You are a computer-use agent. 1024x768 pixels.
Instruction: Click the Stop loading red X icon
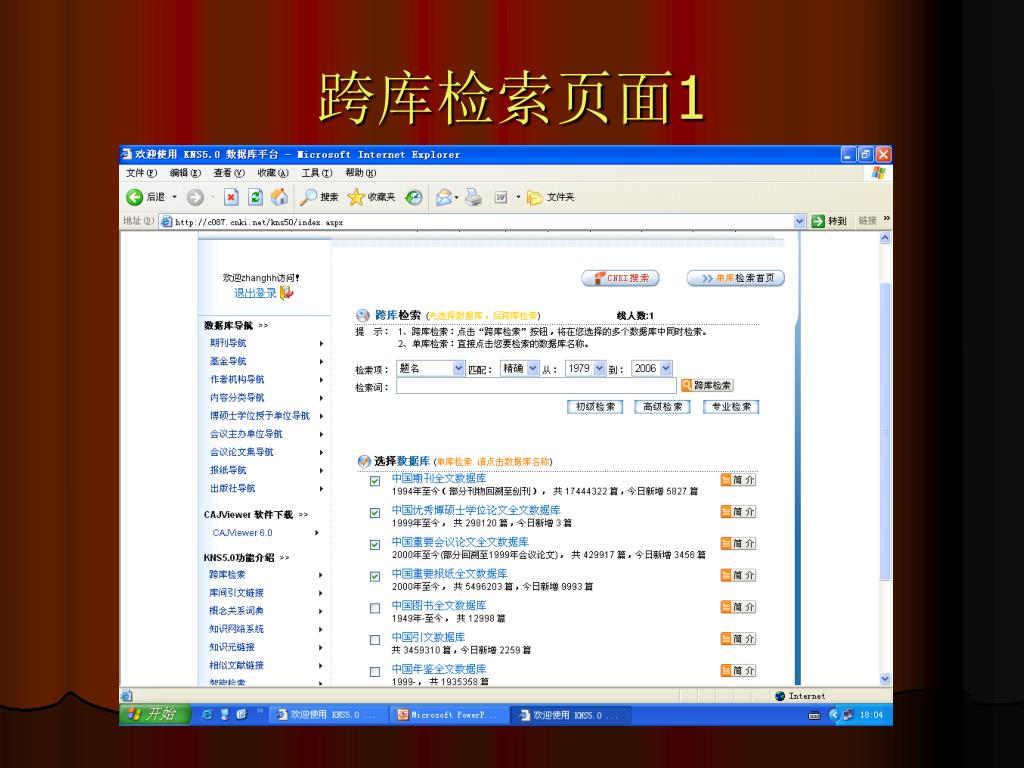[x=231, y=197]
